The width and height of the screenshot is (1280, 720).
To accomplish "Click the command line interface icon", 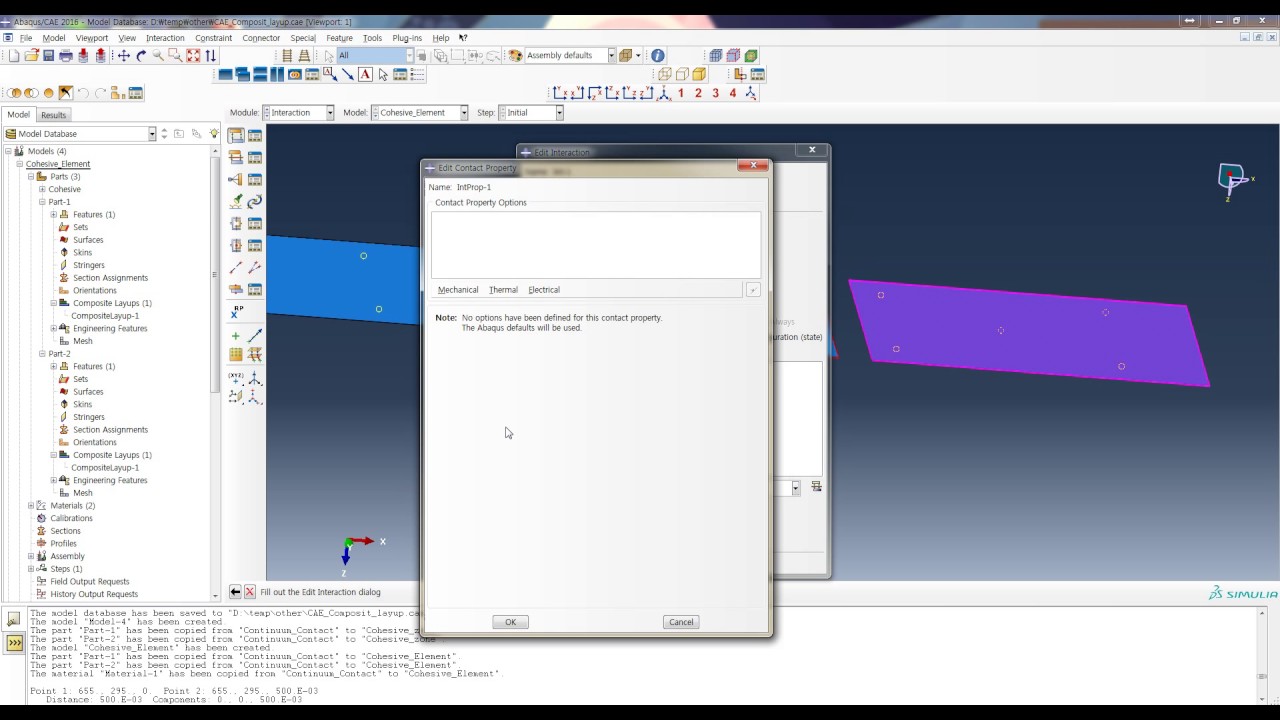I will 14,643.
